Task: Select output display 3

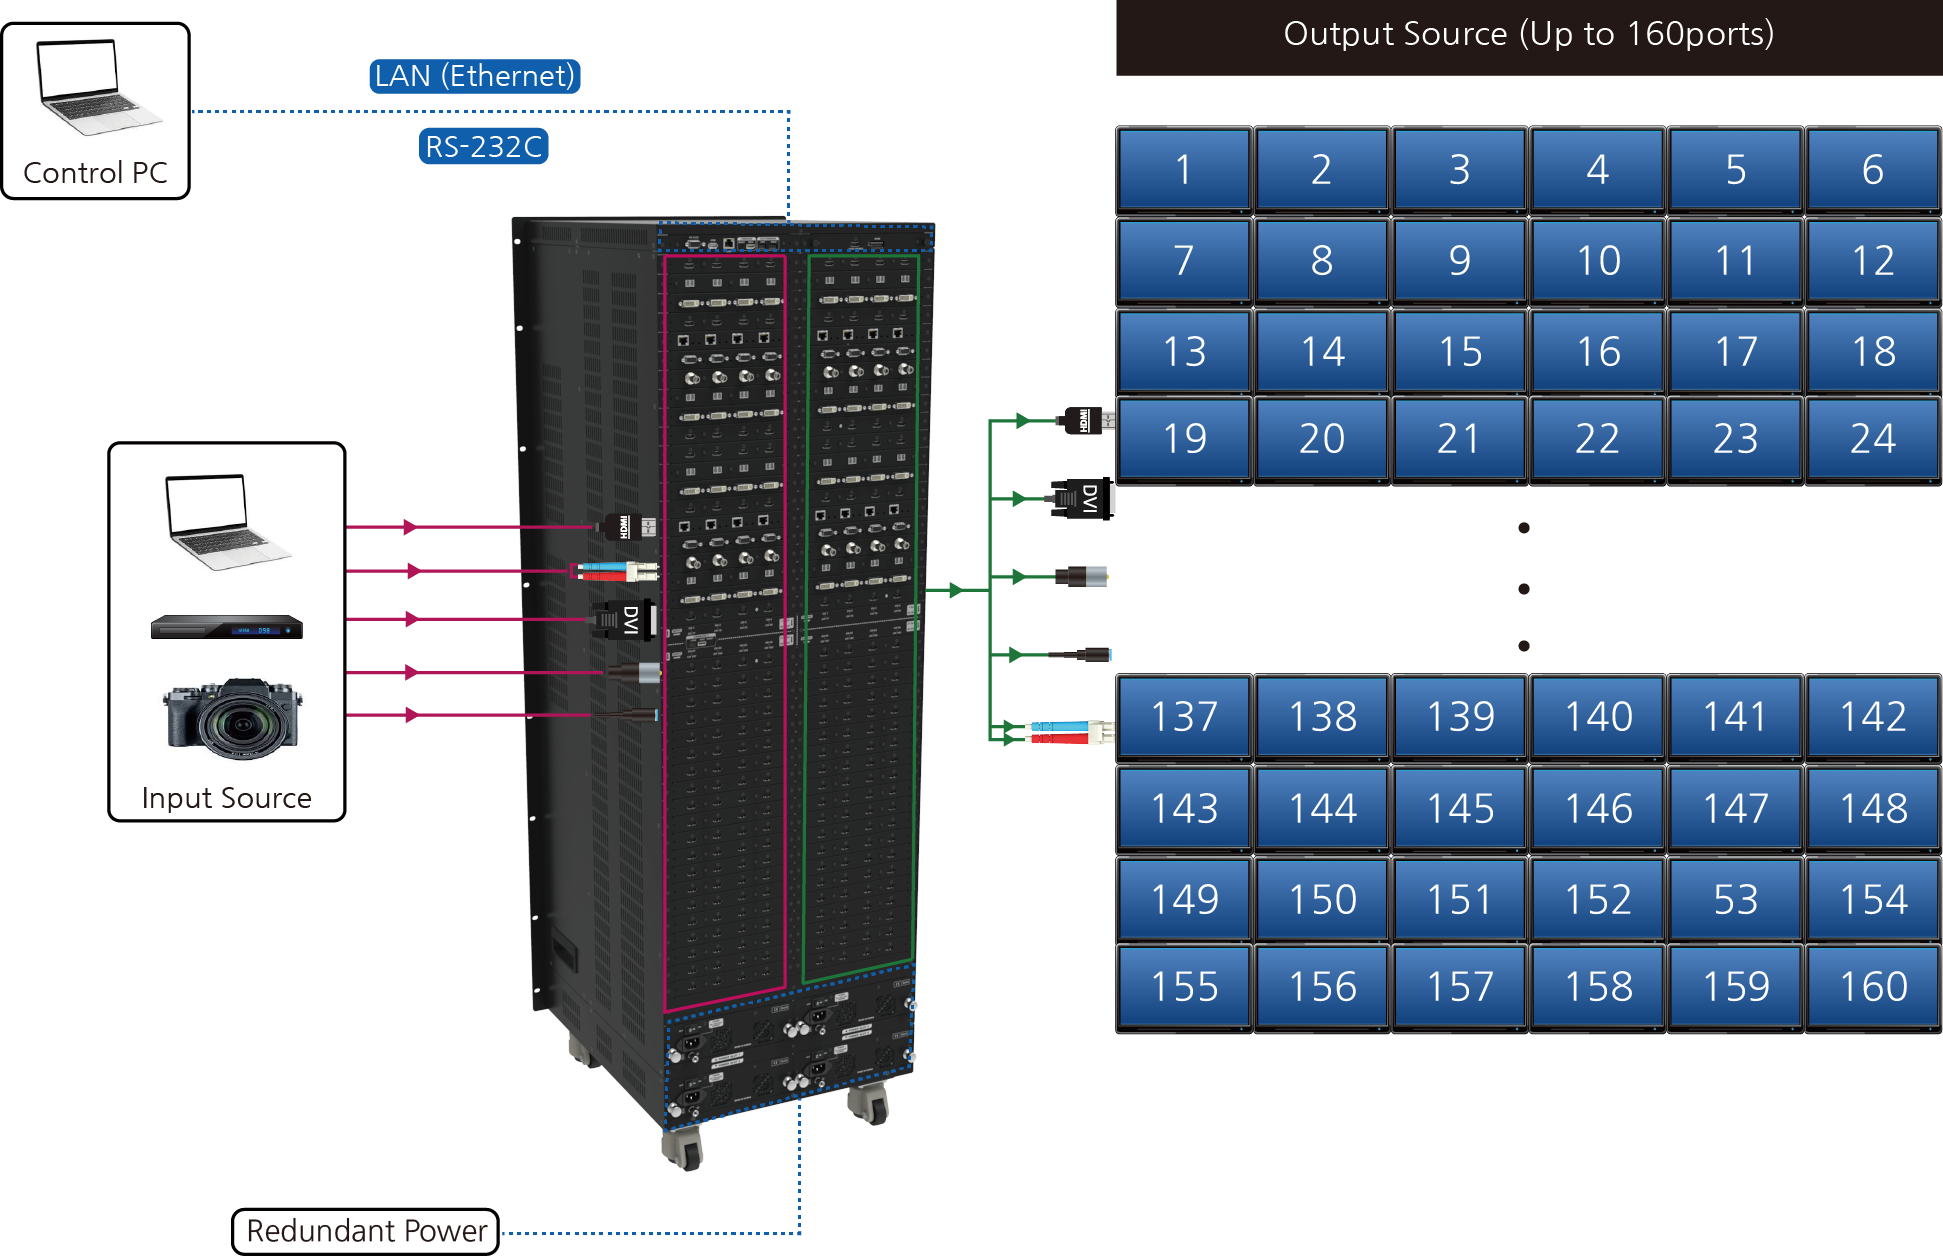Action: click(1460, 170)
